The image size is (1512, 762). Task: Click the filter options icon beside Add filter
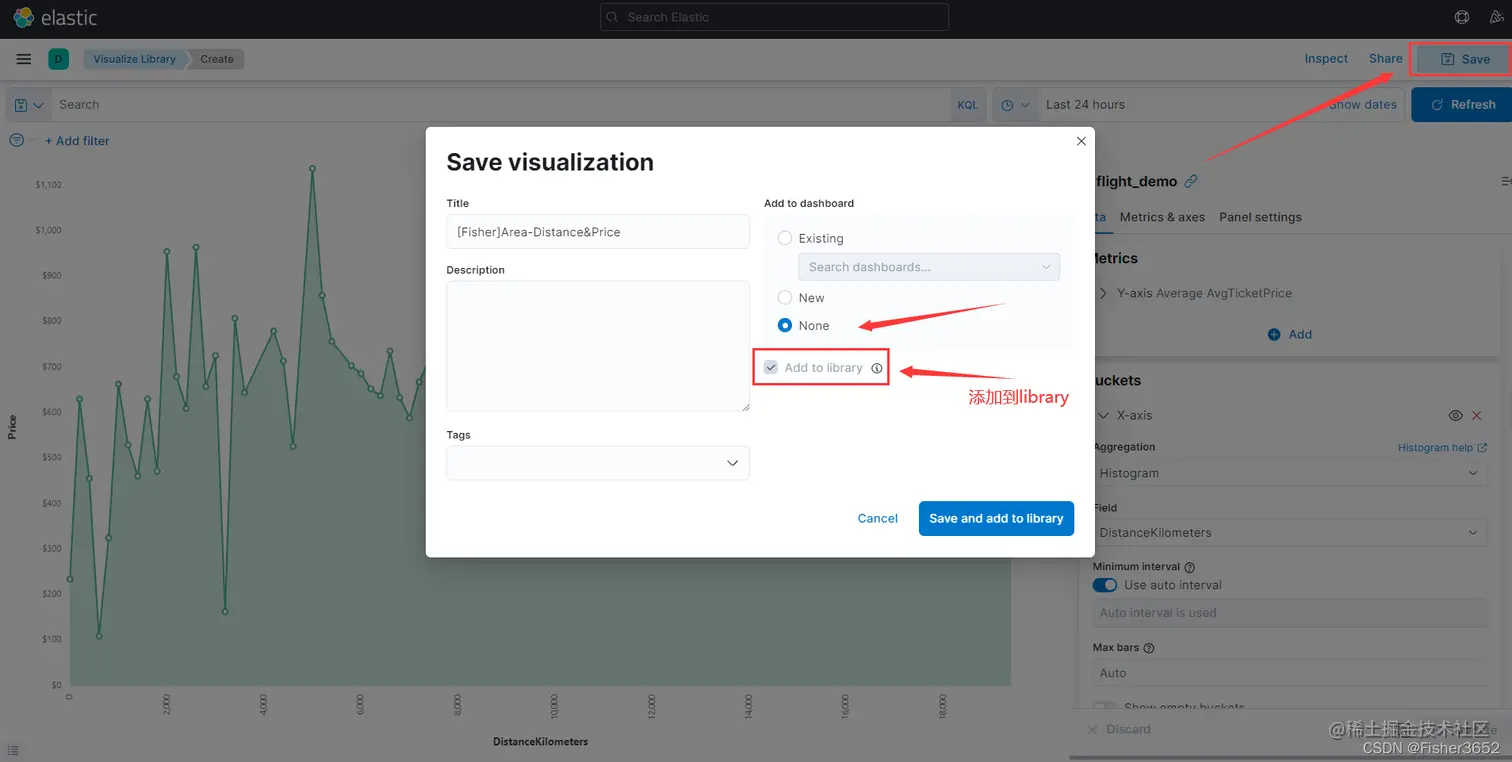coord(16,141)
